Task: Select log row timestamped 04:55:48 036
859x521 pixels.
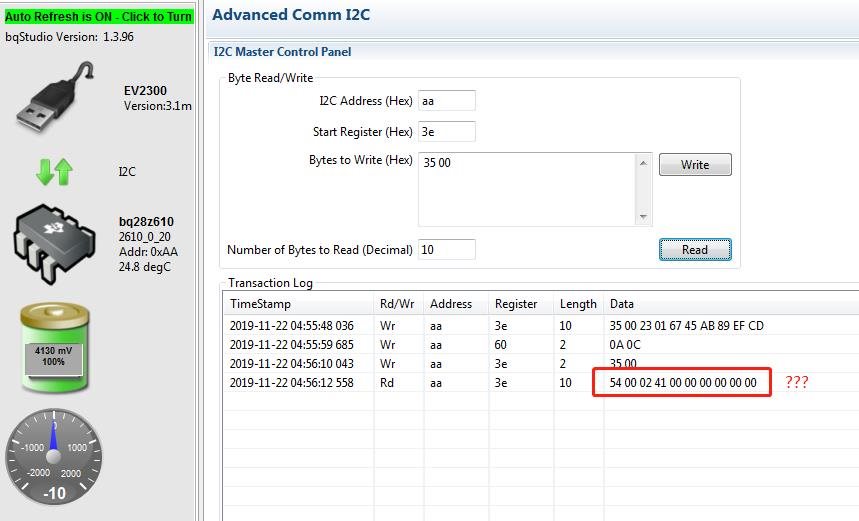Action: [x=541, y=325]
